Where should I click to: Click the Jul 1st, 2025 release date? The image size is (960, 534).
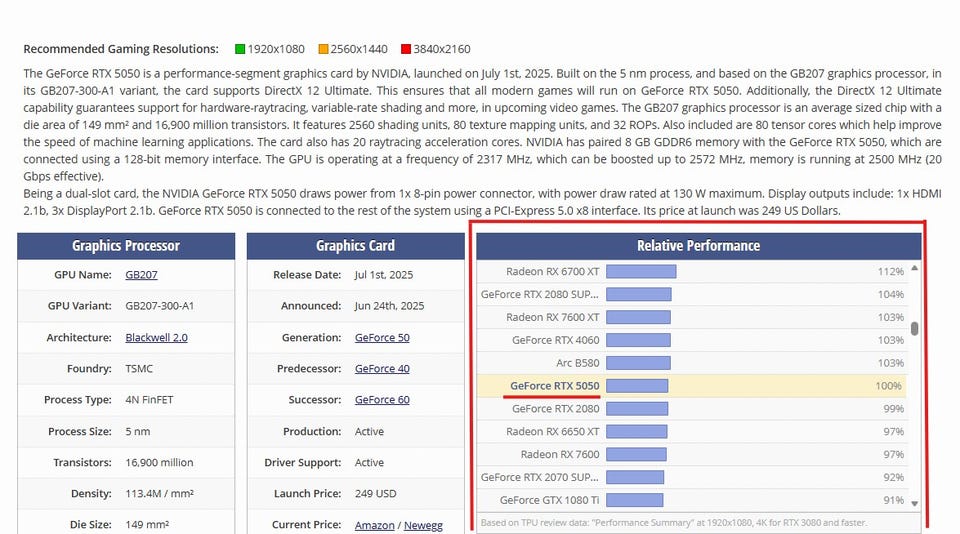384,275
